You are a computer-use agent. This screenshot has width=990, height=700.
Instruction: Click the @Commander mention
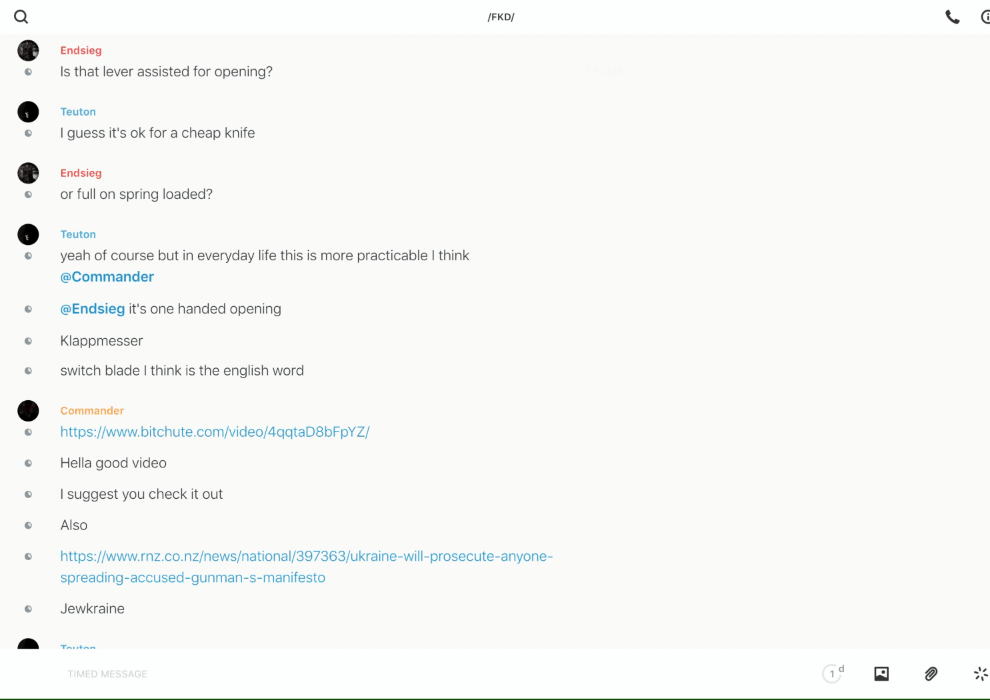107,277
